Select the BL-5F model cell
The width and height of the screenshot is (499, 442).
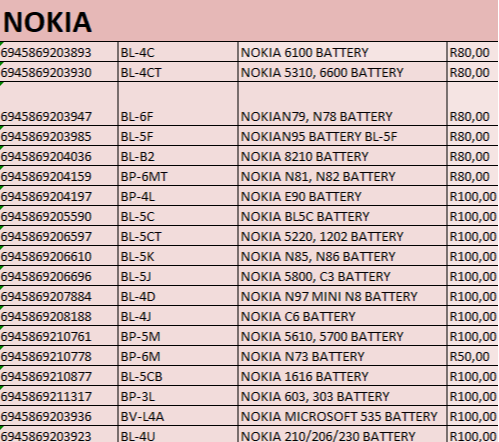178,136
